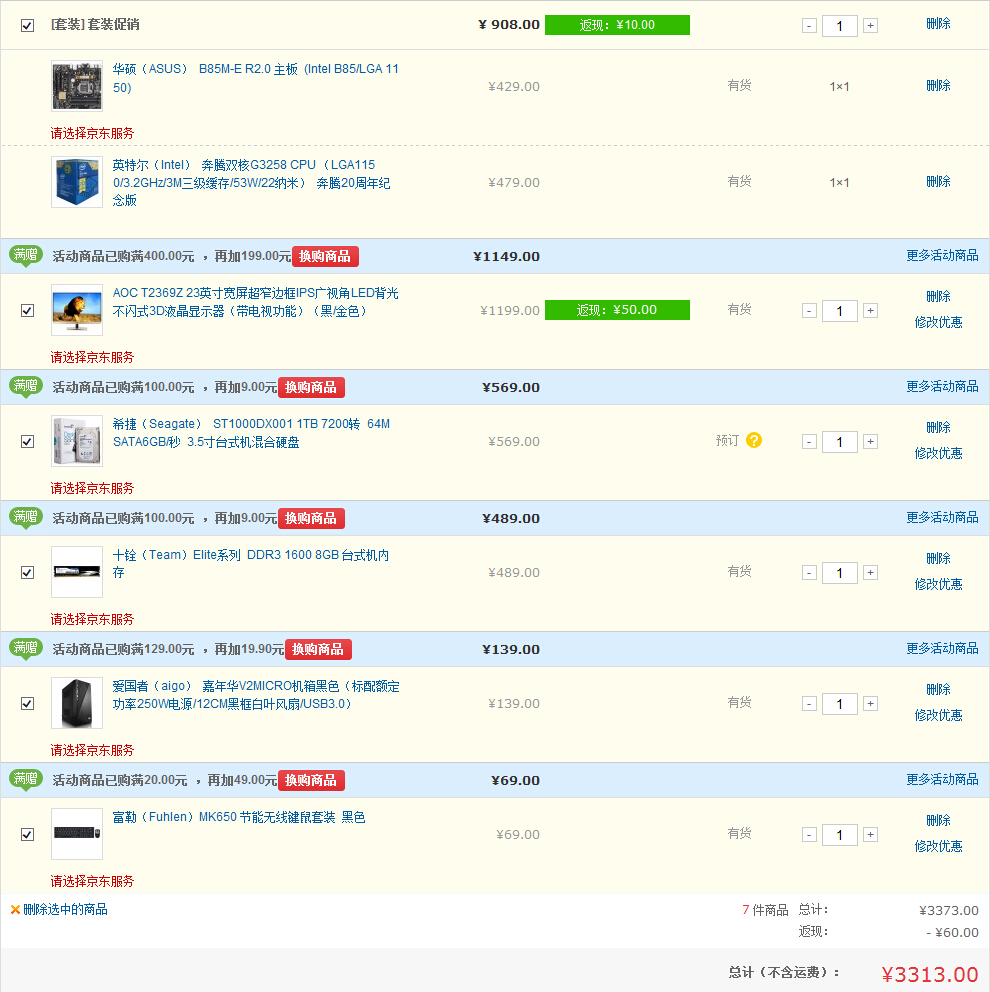
Task: Uncheck the Seagate hard drive checkbox
Action: [27, 442]
